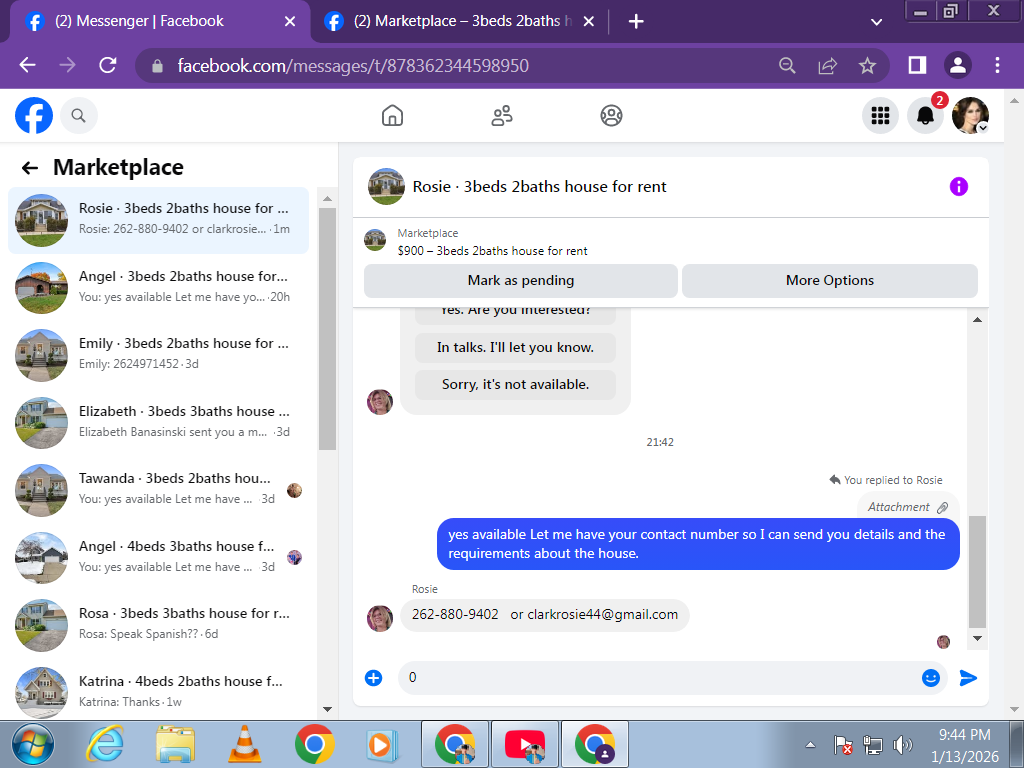Viewport: 1024px width, 768px height.
Task: Open Katrina 4beds 2baths house conversation
Action: pyautogui.click(x=158, y=692)
